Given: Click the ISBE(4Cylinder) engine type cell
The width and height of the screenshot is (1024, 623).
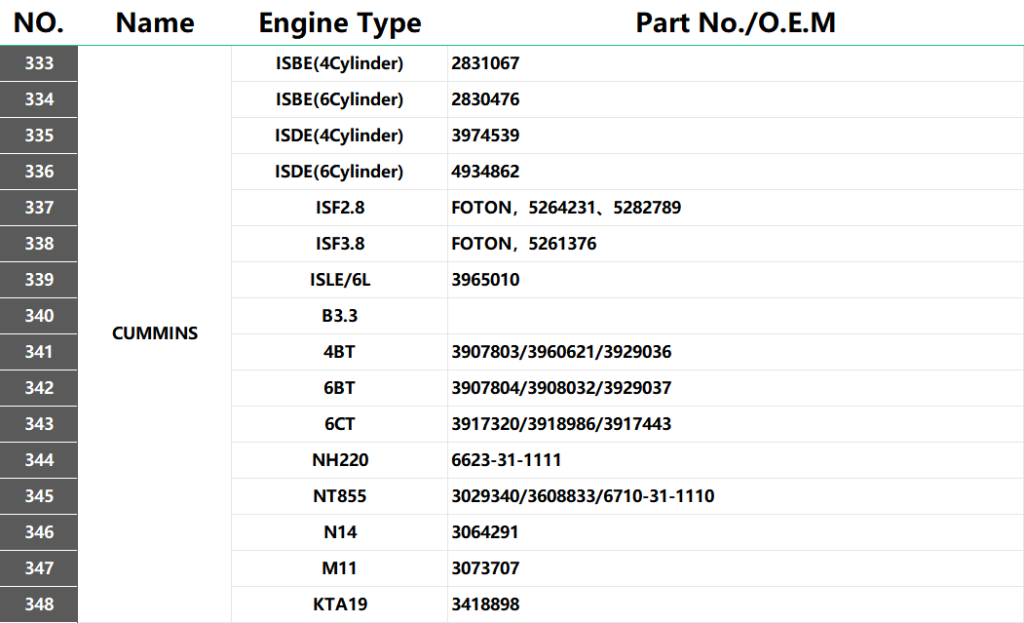Looking at the screenshot, I should pos(340,63).
